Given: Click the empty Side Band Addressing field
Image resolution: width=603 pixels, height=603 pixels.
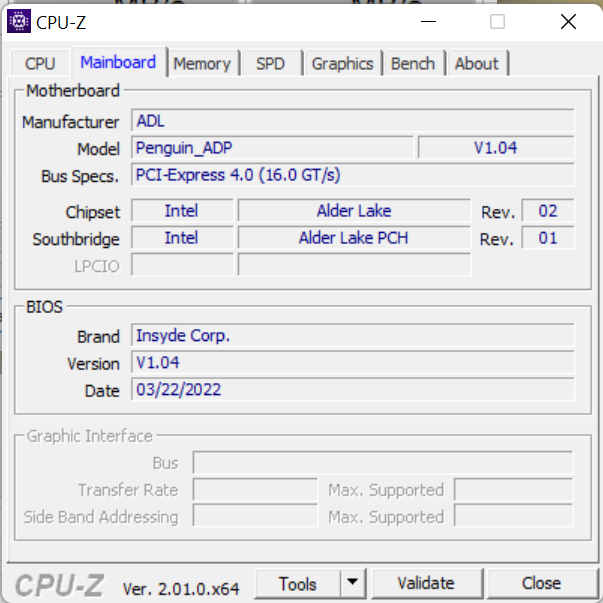Looking at the screenshot, I should [255, 516].
